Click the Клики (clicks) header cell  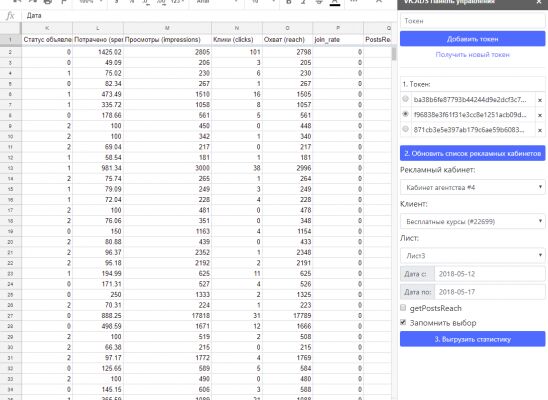(237, 40)
